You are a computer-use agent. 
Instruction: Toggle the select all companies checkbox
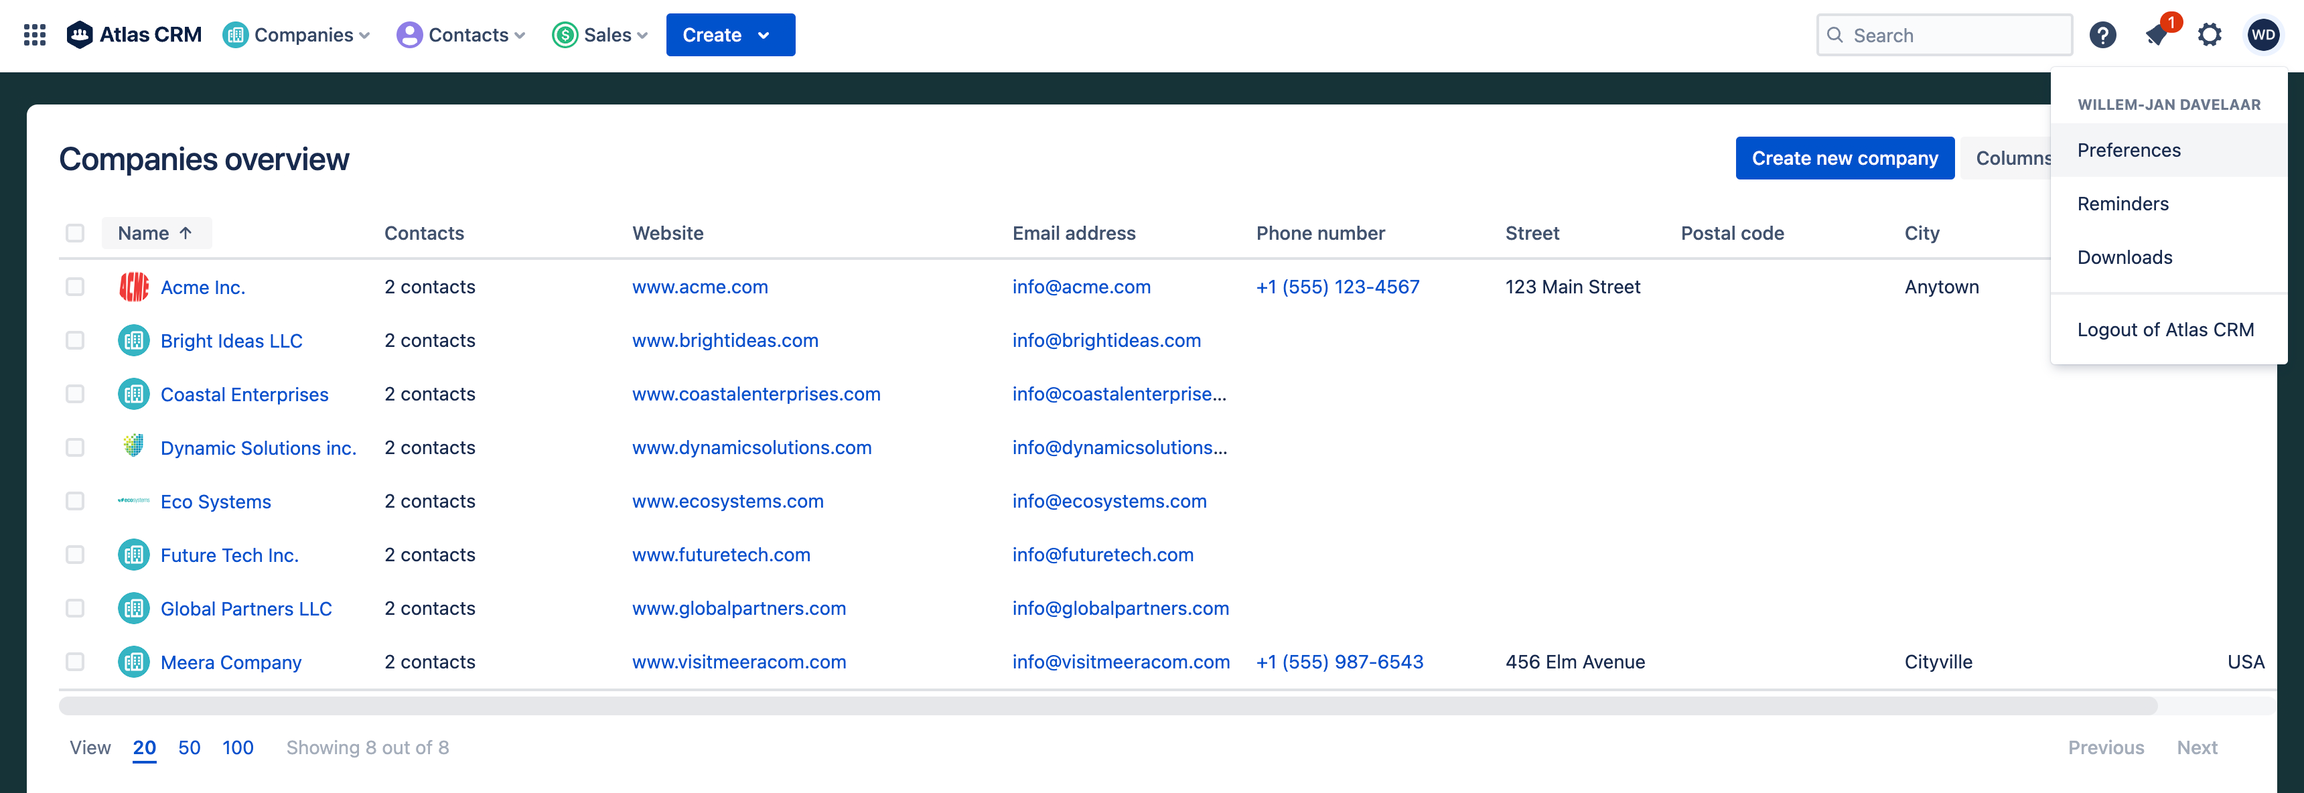75,233
